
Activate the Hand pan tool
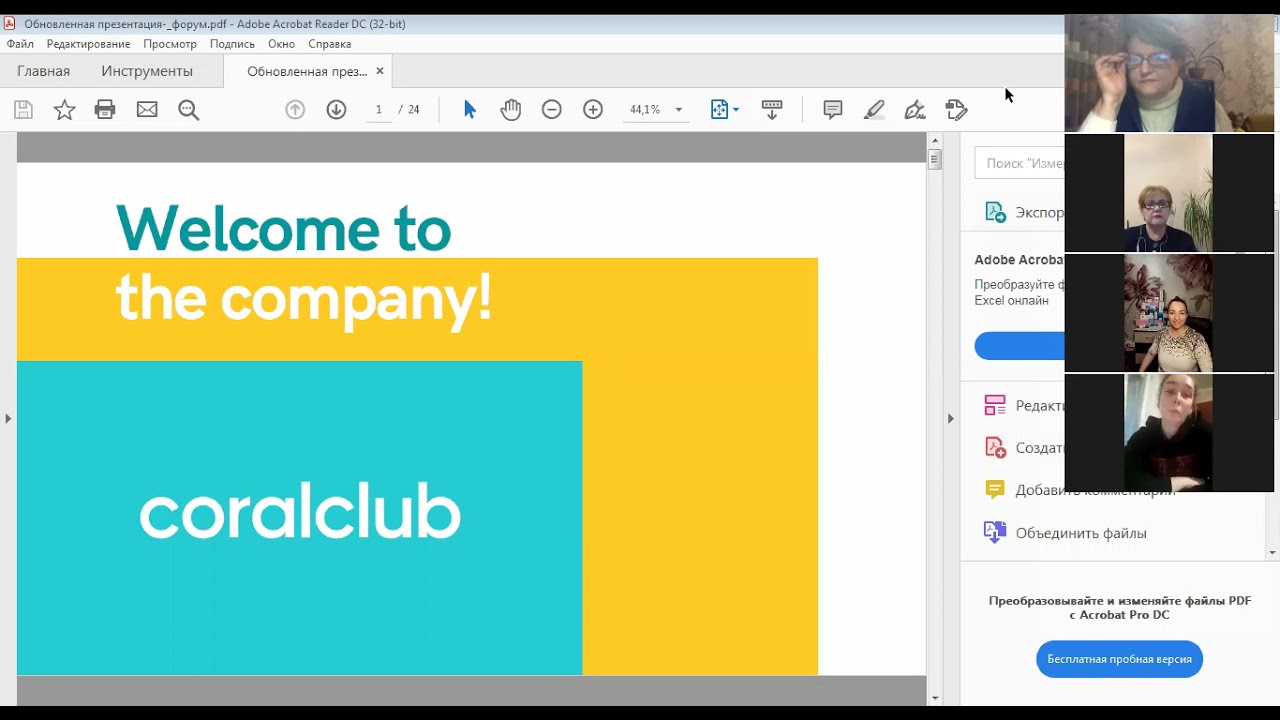(x=511, y=110)
